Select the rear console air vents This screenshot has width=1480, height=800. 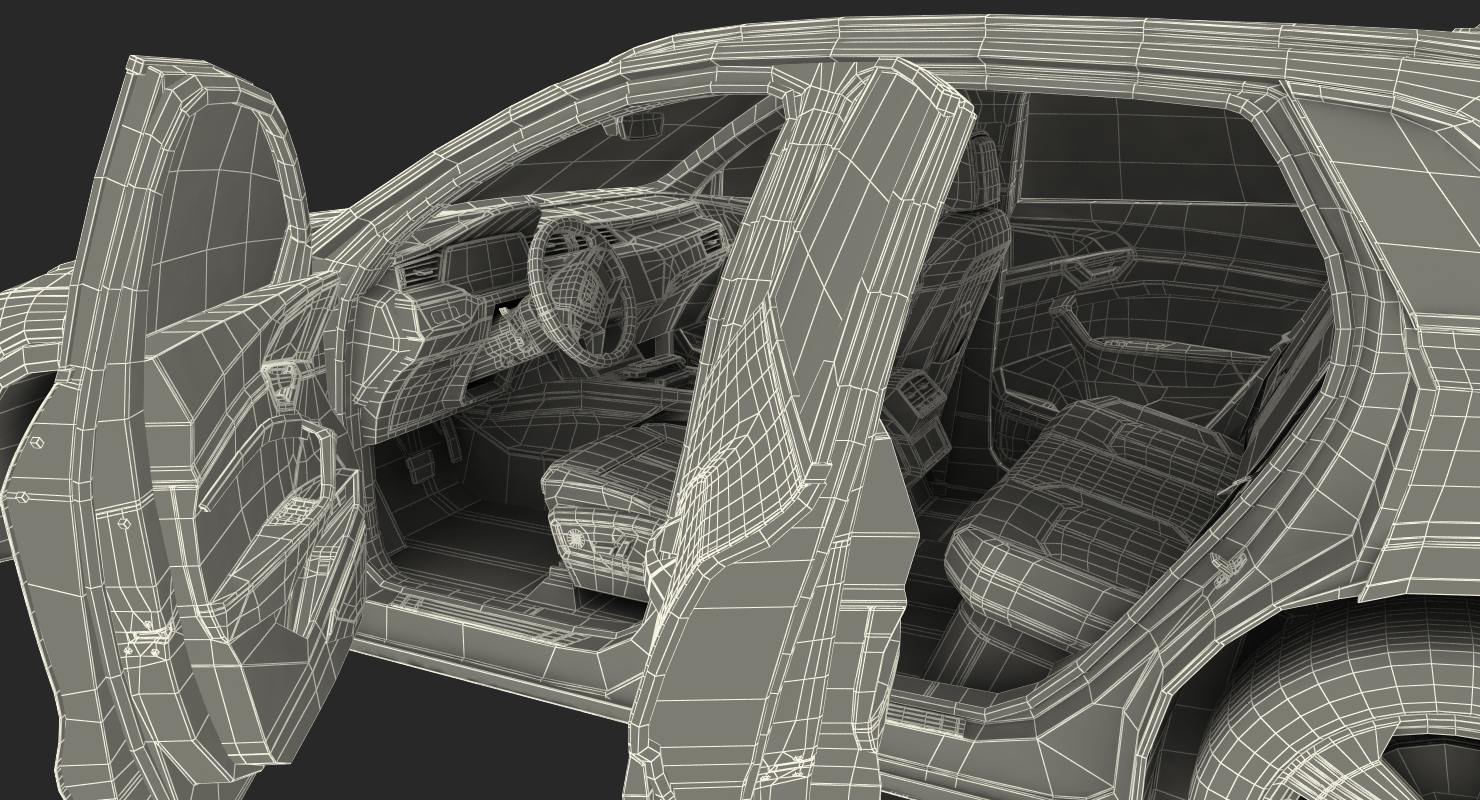915,393
